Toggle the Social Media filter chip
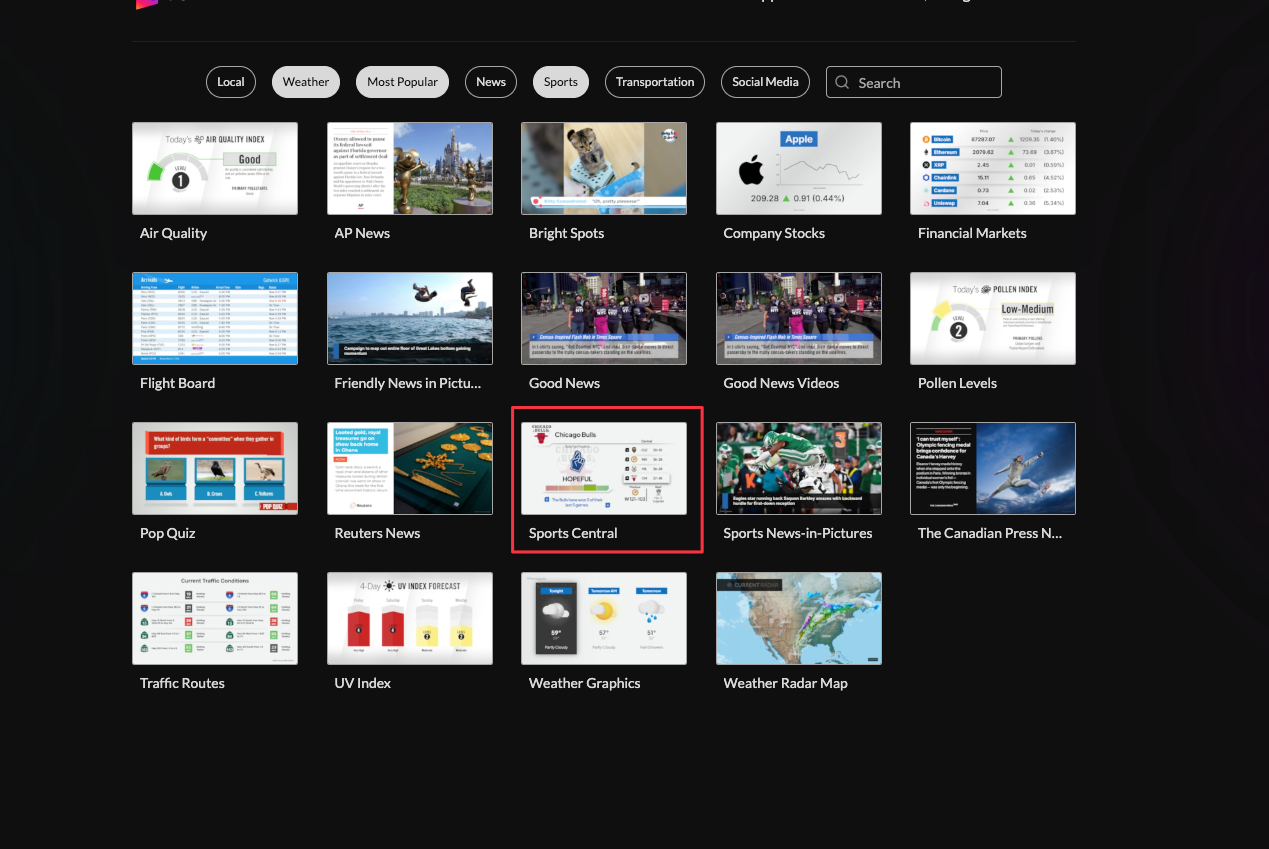Viewport: 1269px width, 849px height. (765, 82)
